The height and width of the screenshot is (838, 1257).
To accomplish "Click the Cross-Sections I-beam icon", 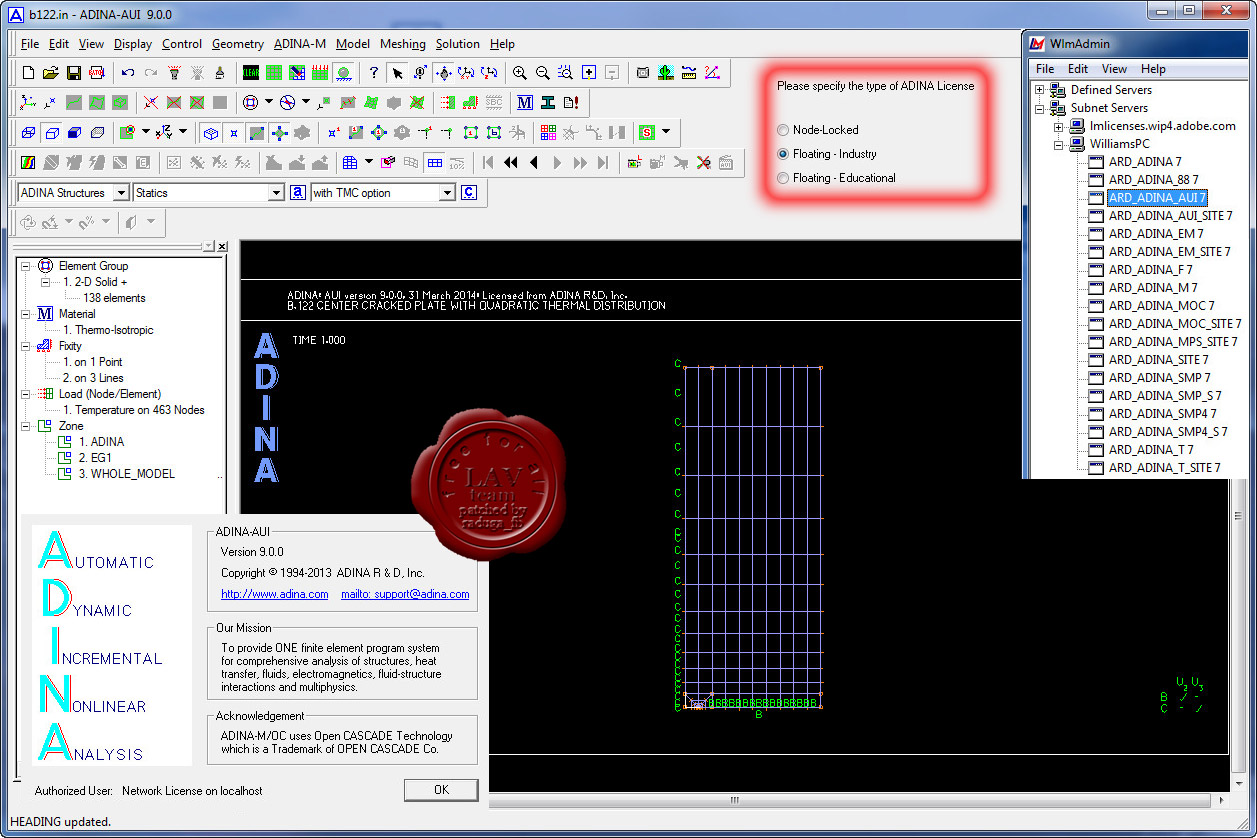I will (548, 102).
